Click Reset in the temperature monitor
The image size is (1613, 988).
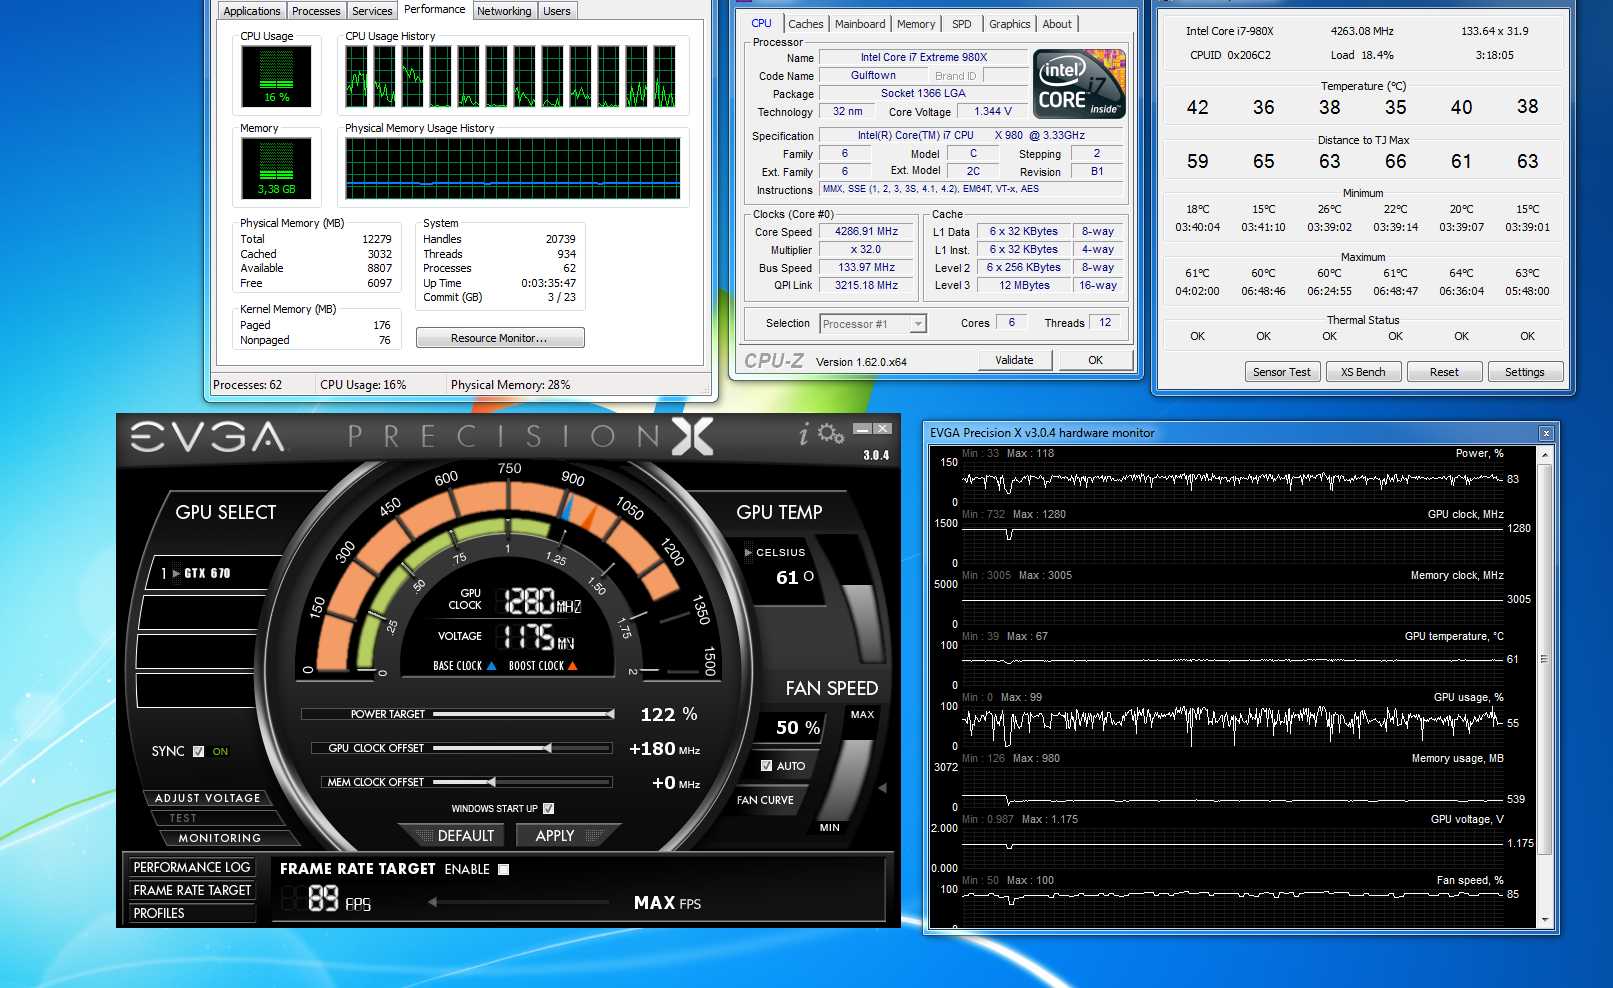click(1444, 372)
